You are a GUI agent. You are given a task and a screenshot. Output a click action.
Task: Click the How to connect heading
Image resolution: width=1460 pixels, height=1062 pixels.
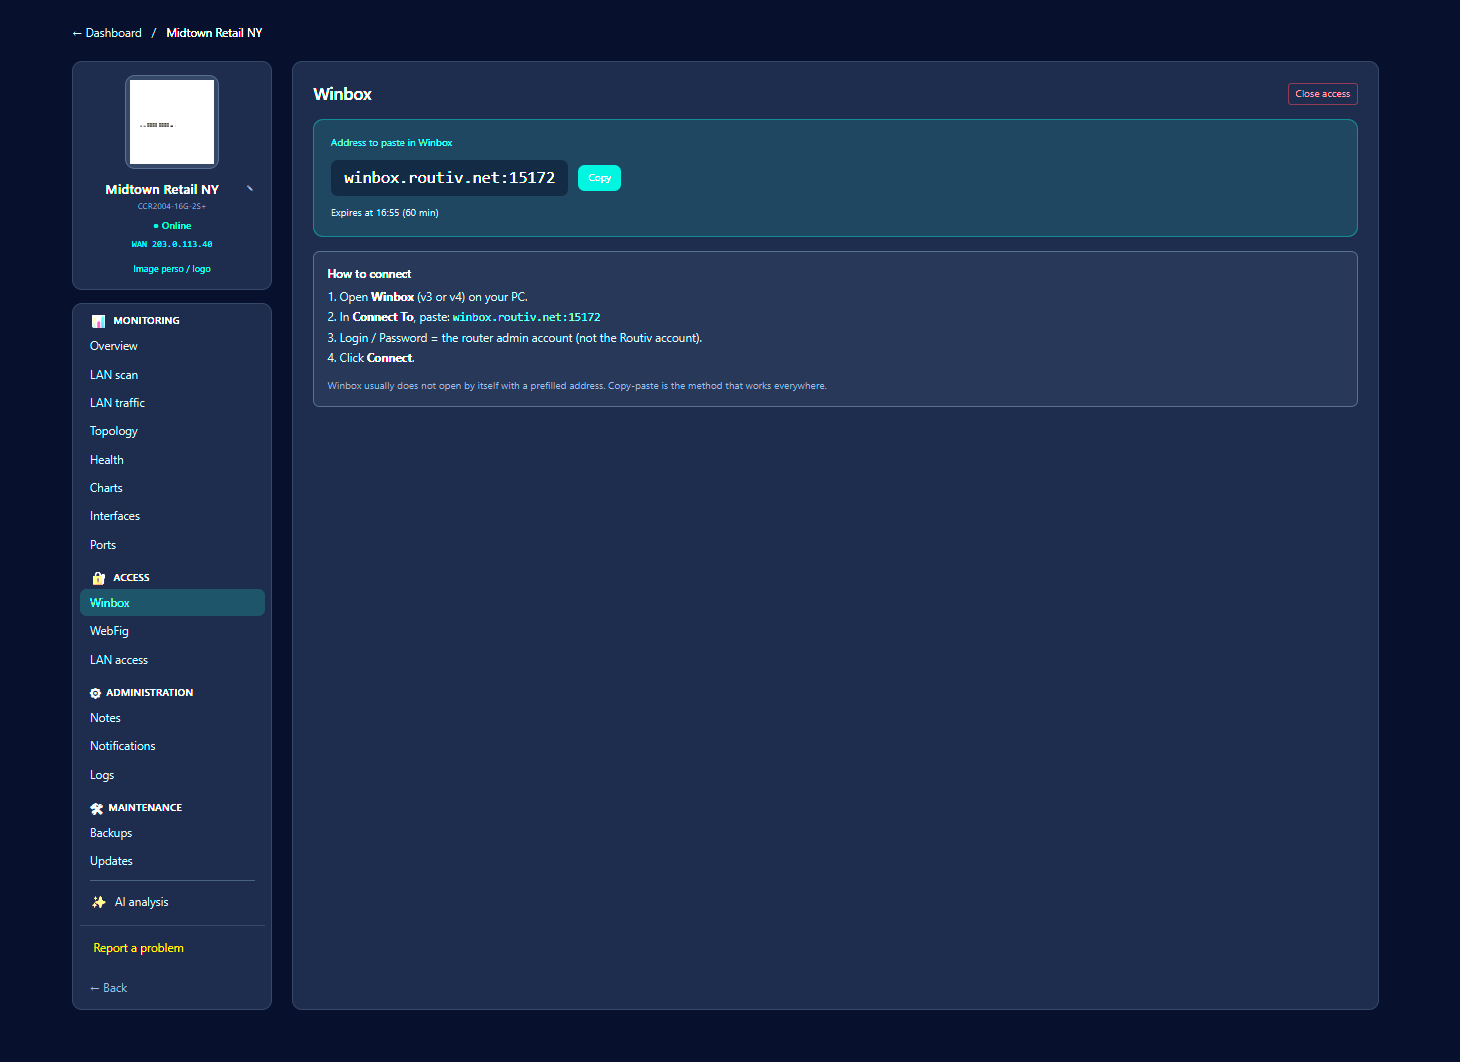coord(369,274)
